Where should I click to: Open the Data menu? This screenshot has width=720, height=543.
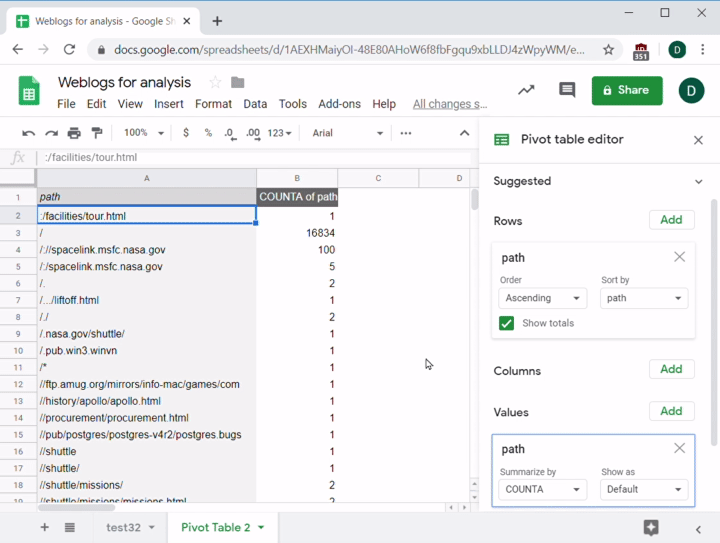[255, 104]
